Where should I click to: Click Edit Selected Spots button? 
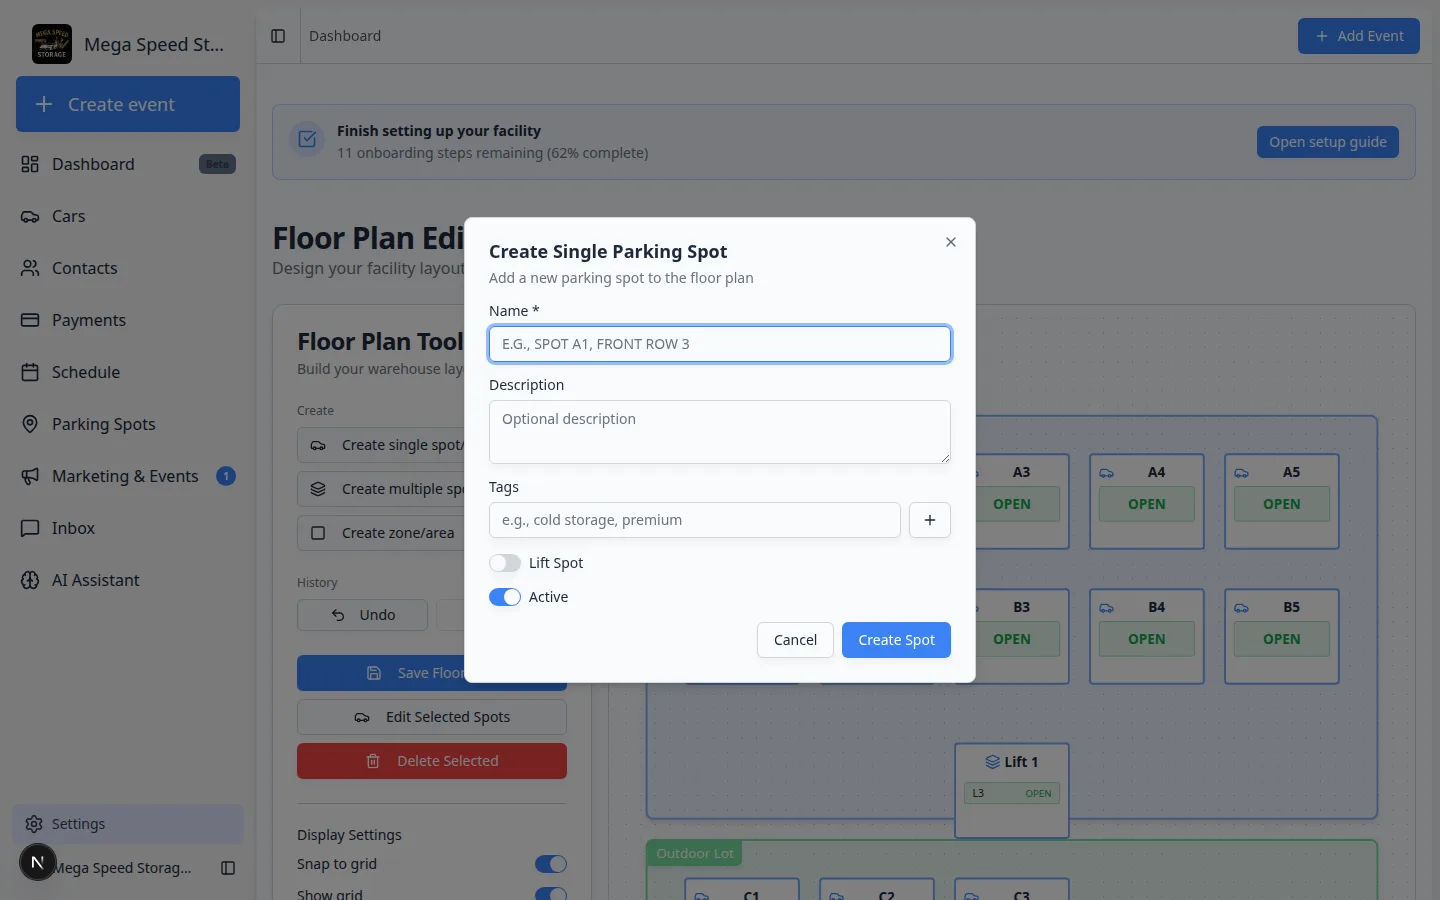[x=432, y=717]
